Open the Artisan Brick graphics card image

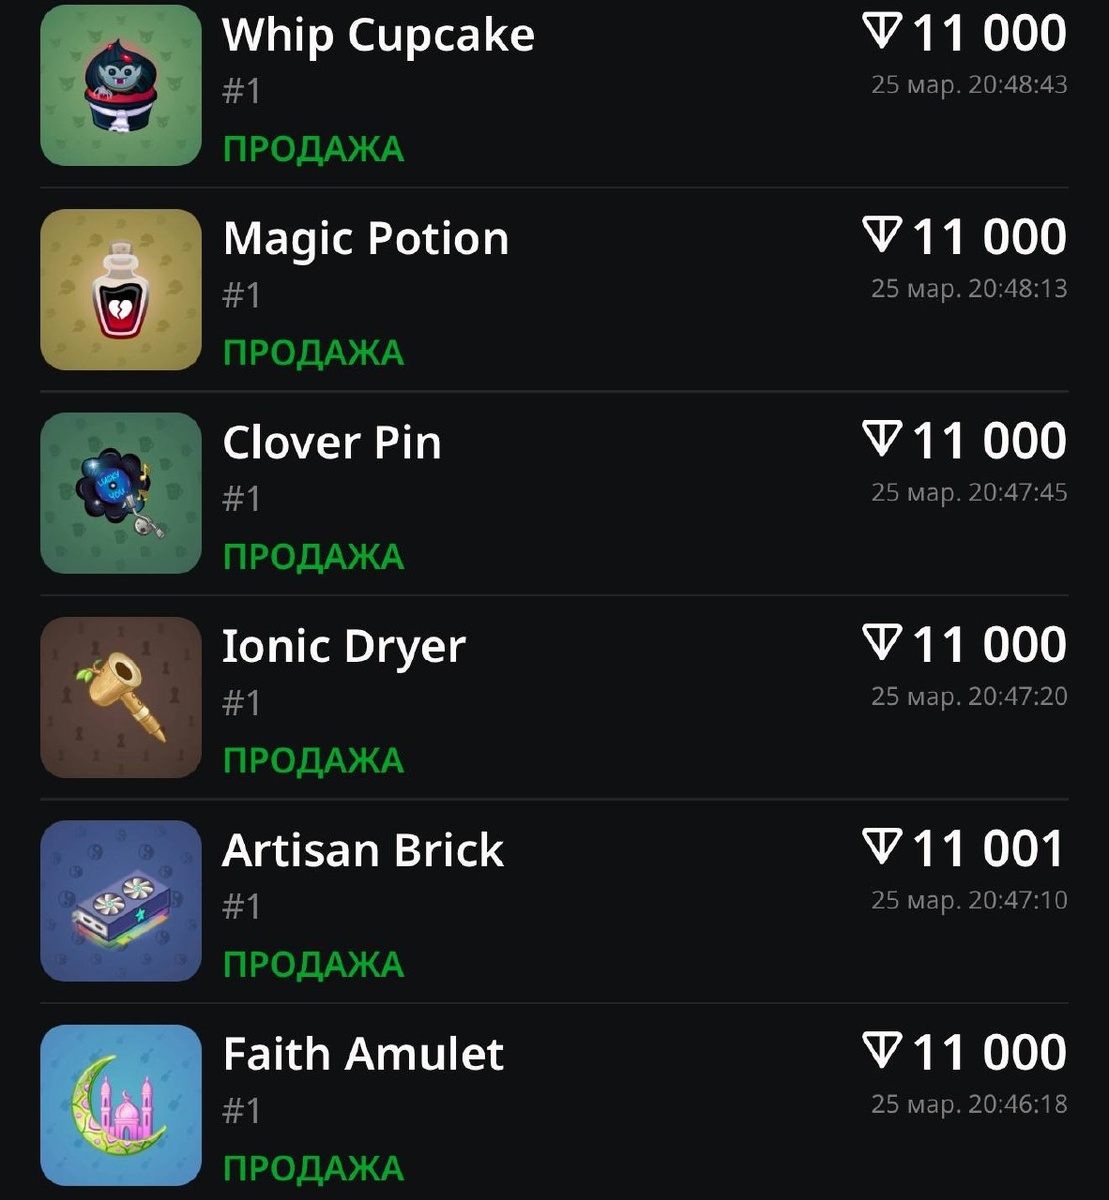coord(121,901)
